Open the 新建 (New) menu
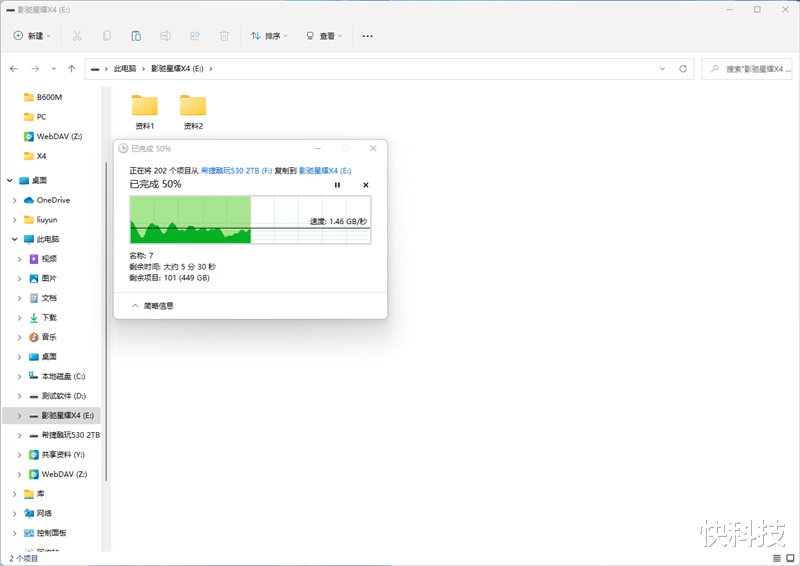 pyautogui.click(x=32, y=36)
